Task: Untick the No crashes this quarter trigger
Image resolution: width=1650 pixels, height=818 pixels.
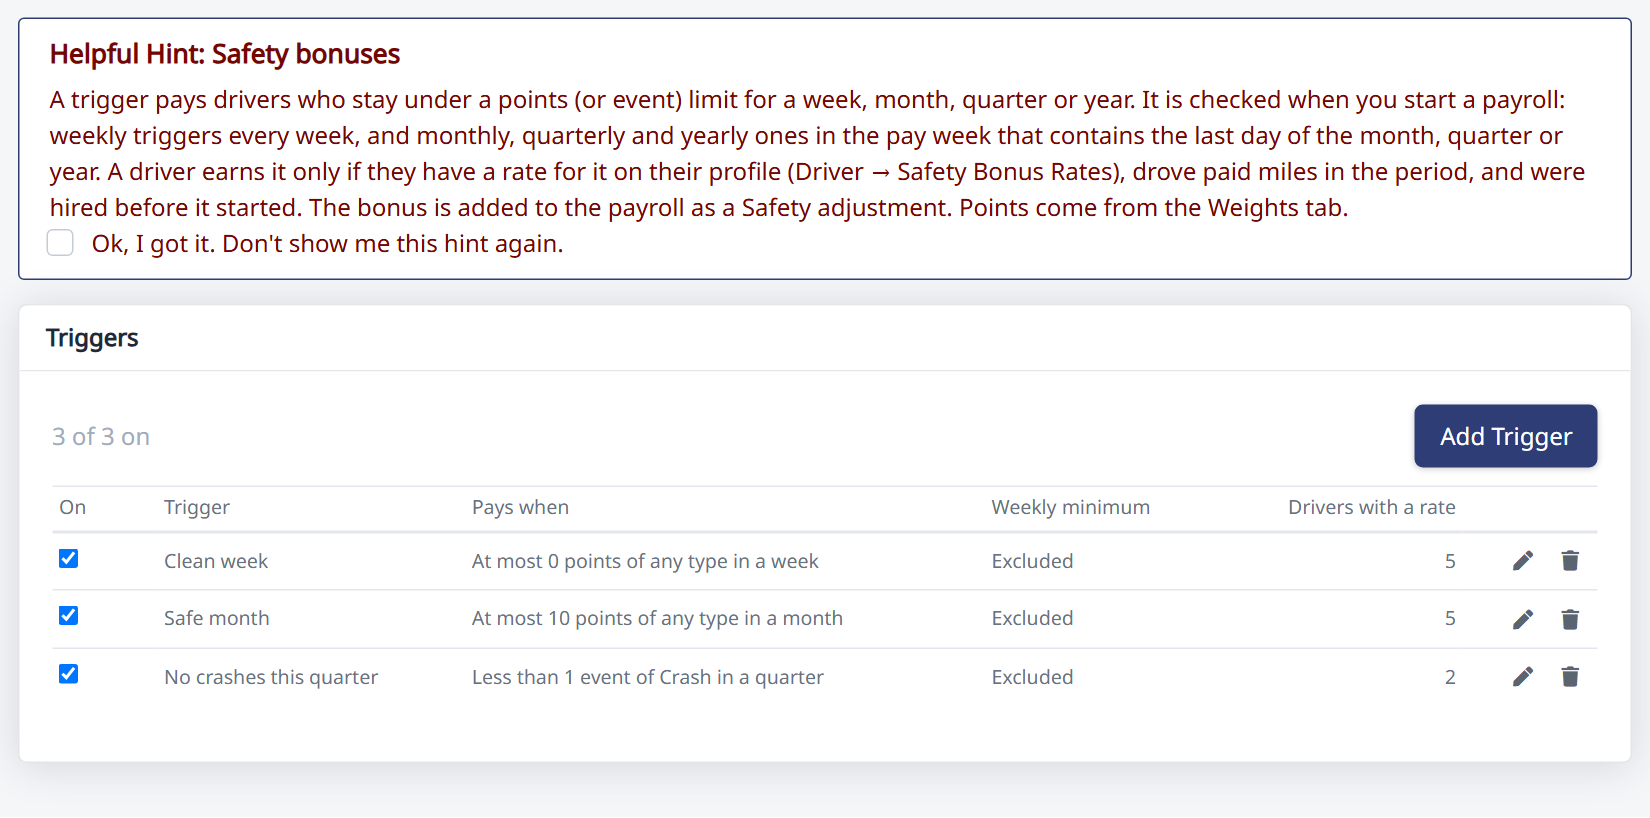Action: [68, 674]
